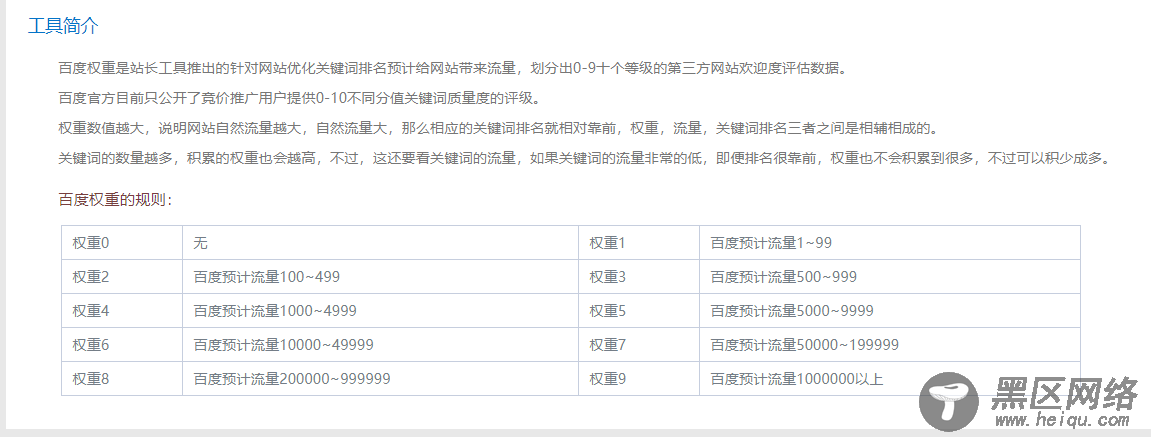Click the cell 百度预计流量200000~999999

[x=380, y=379]
